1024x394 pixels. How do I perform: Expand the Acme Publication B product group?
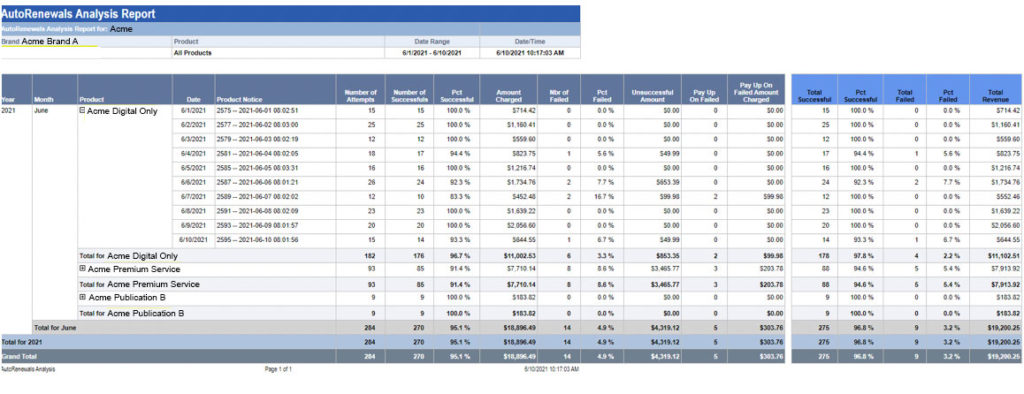pyautogui.click(x=82, y=297)
